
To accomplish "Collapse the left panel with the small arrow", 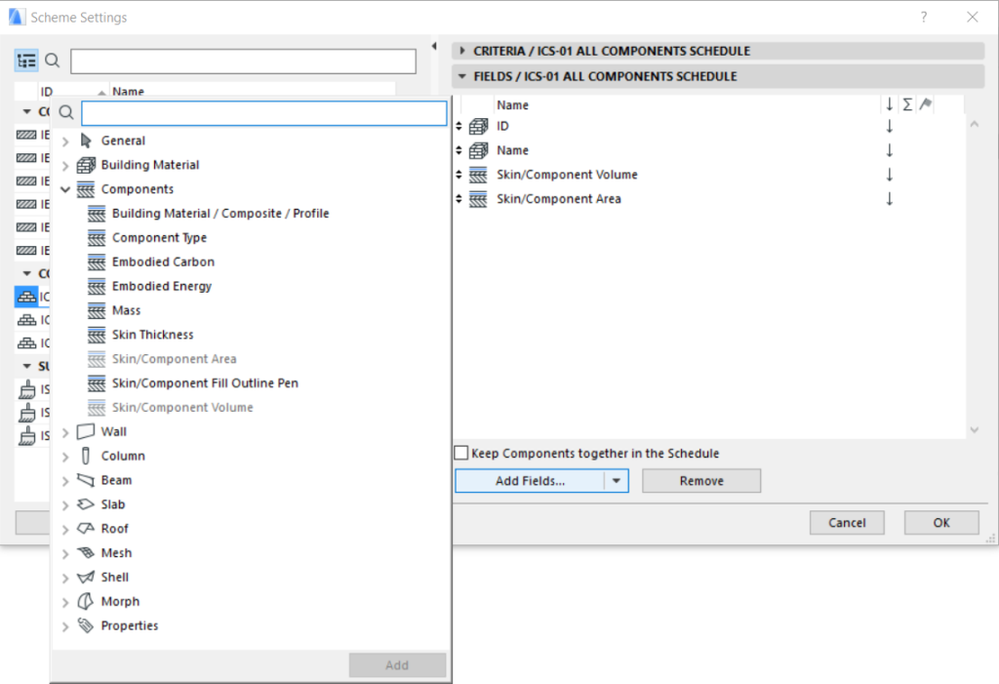I will (x=434, y=46).
